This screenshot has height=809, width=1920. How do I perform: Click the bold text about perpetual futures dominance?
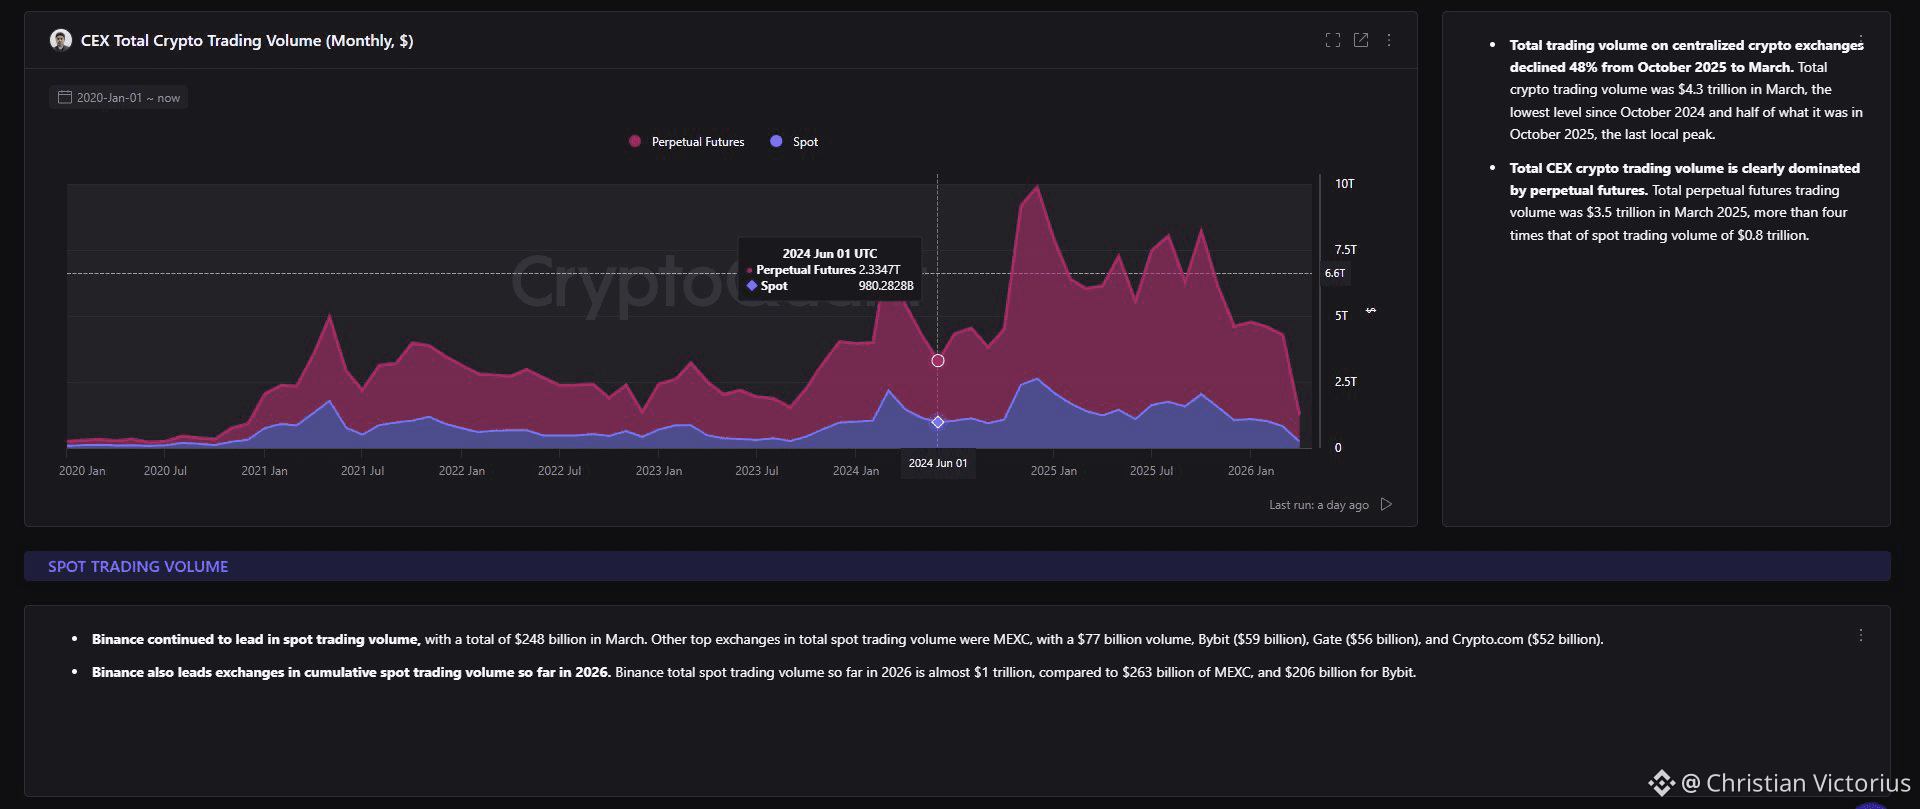coord(1684,179)
